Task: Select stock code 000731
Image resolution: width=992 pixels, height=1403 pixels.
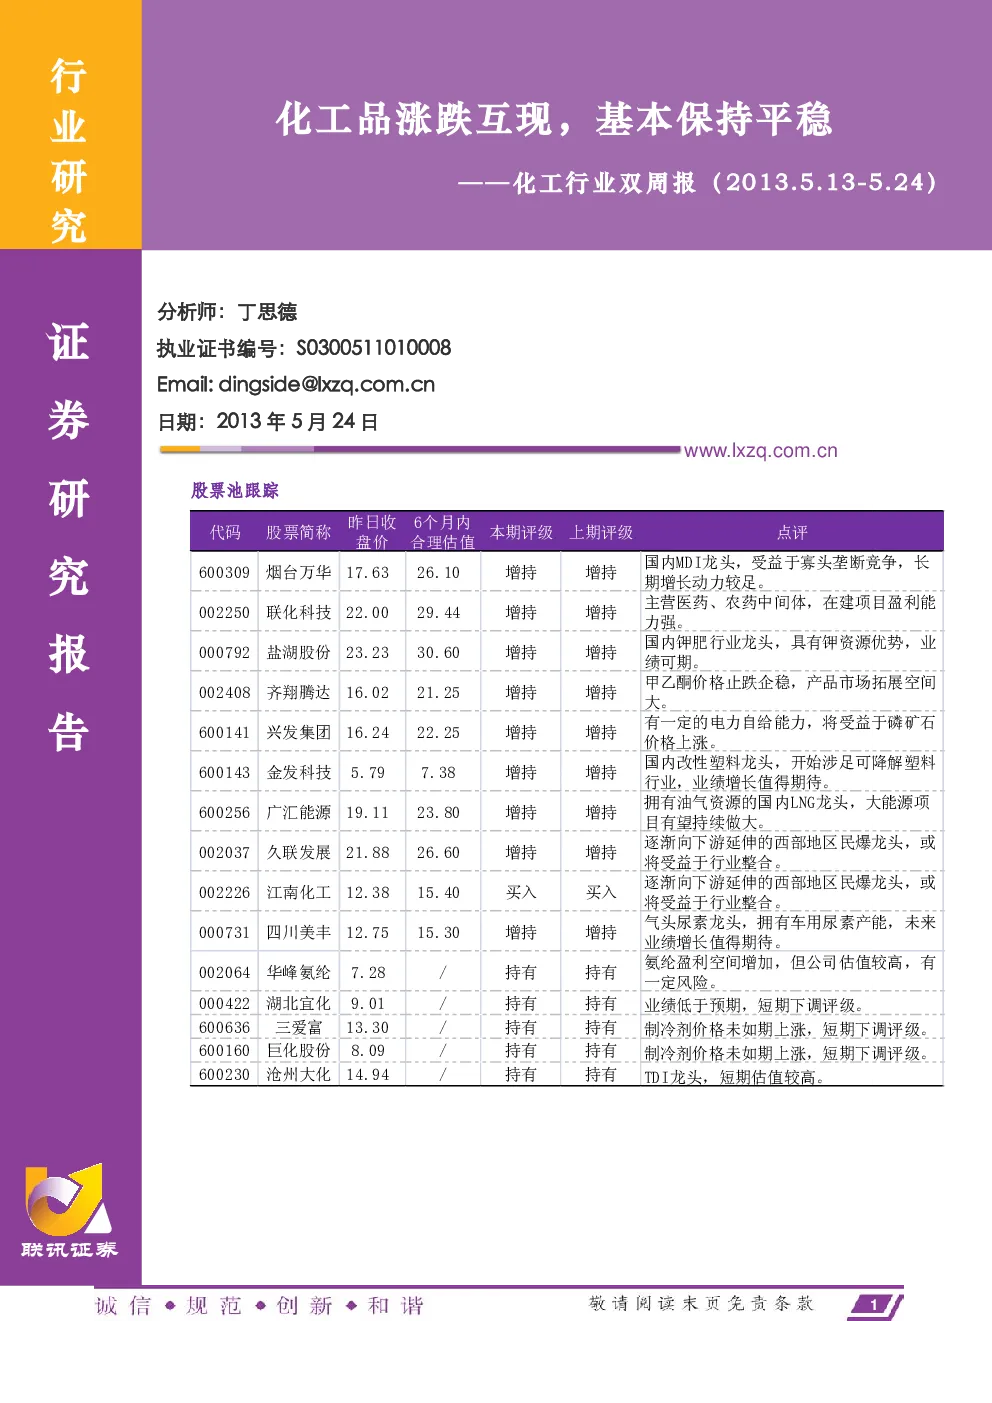Action: [224, 932]
